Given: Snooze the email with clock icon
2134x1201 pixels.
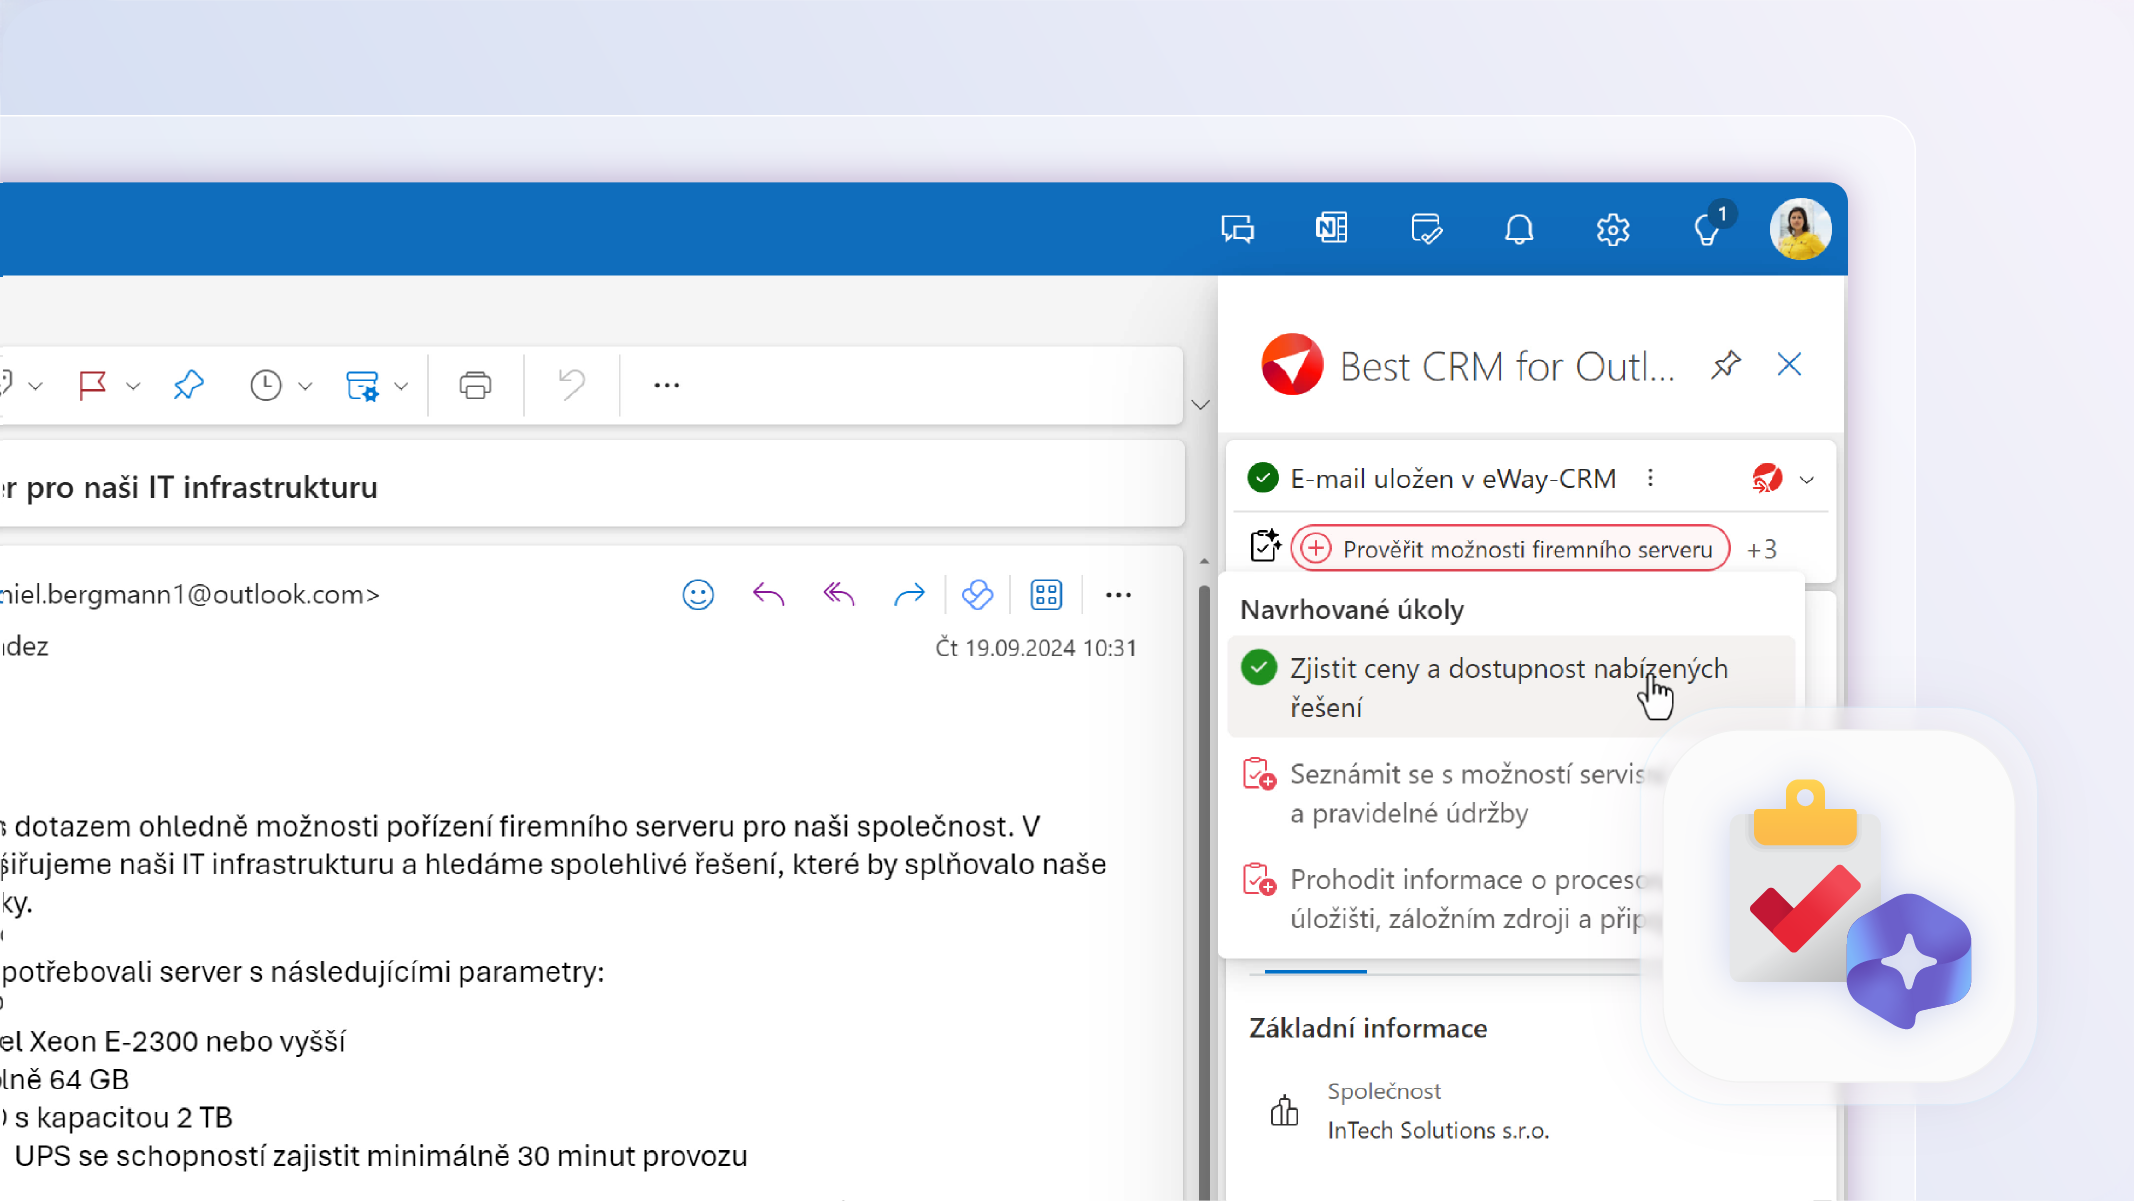Looking at the screenshot, I should (x=266, y=385).
